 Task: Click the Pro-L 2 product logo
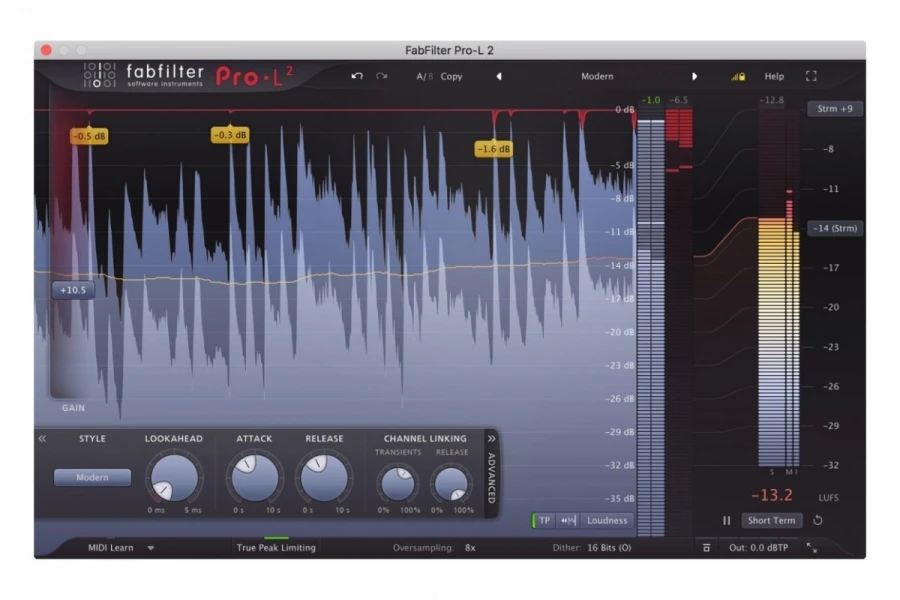pyautogui.click(x=255, y=76)
